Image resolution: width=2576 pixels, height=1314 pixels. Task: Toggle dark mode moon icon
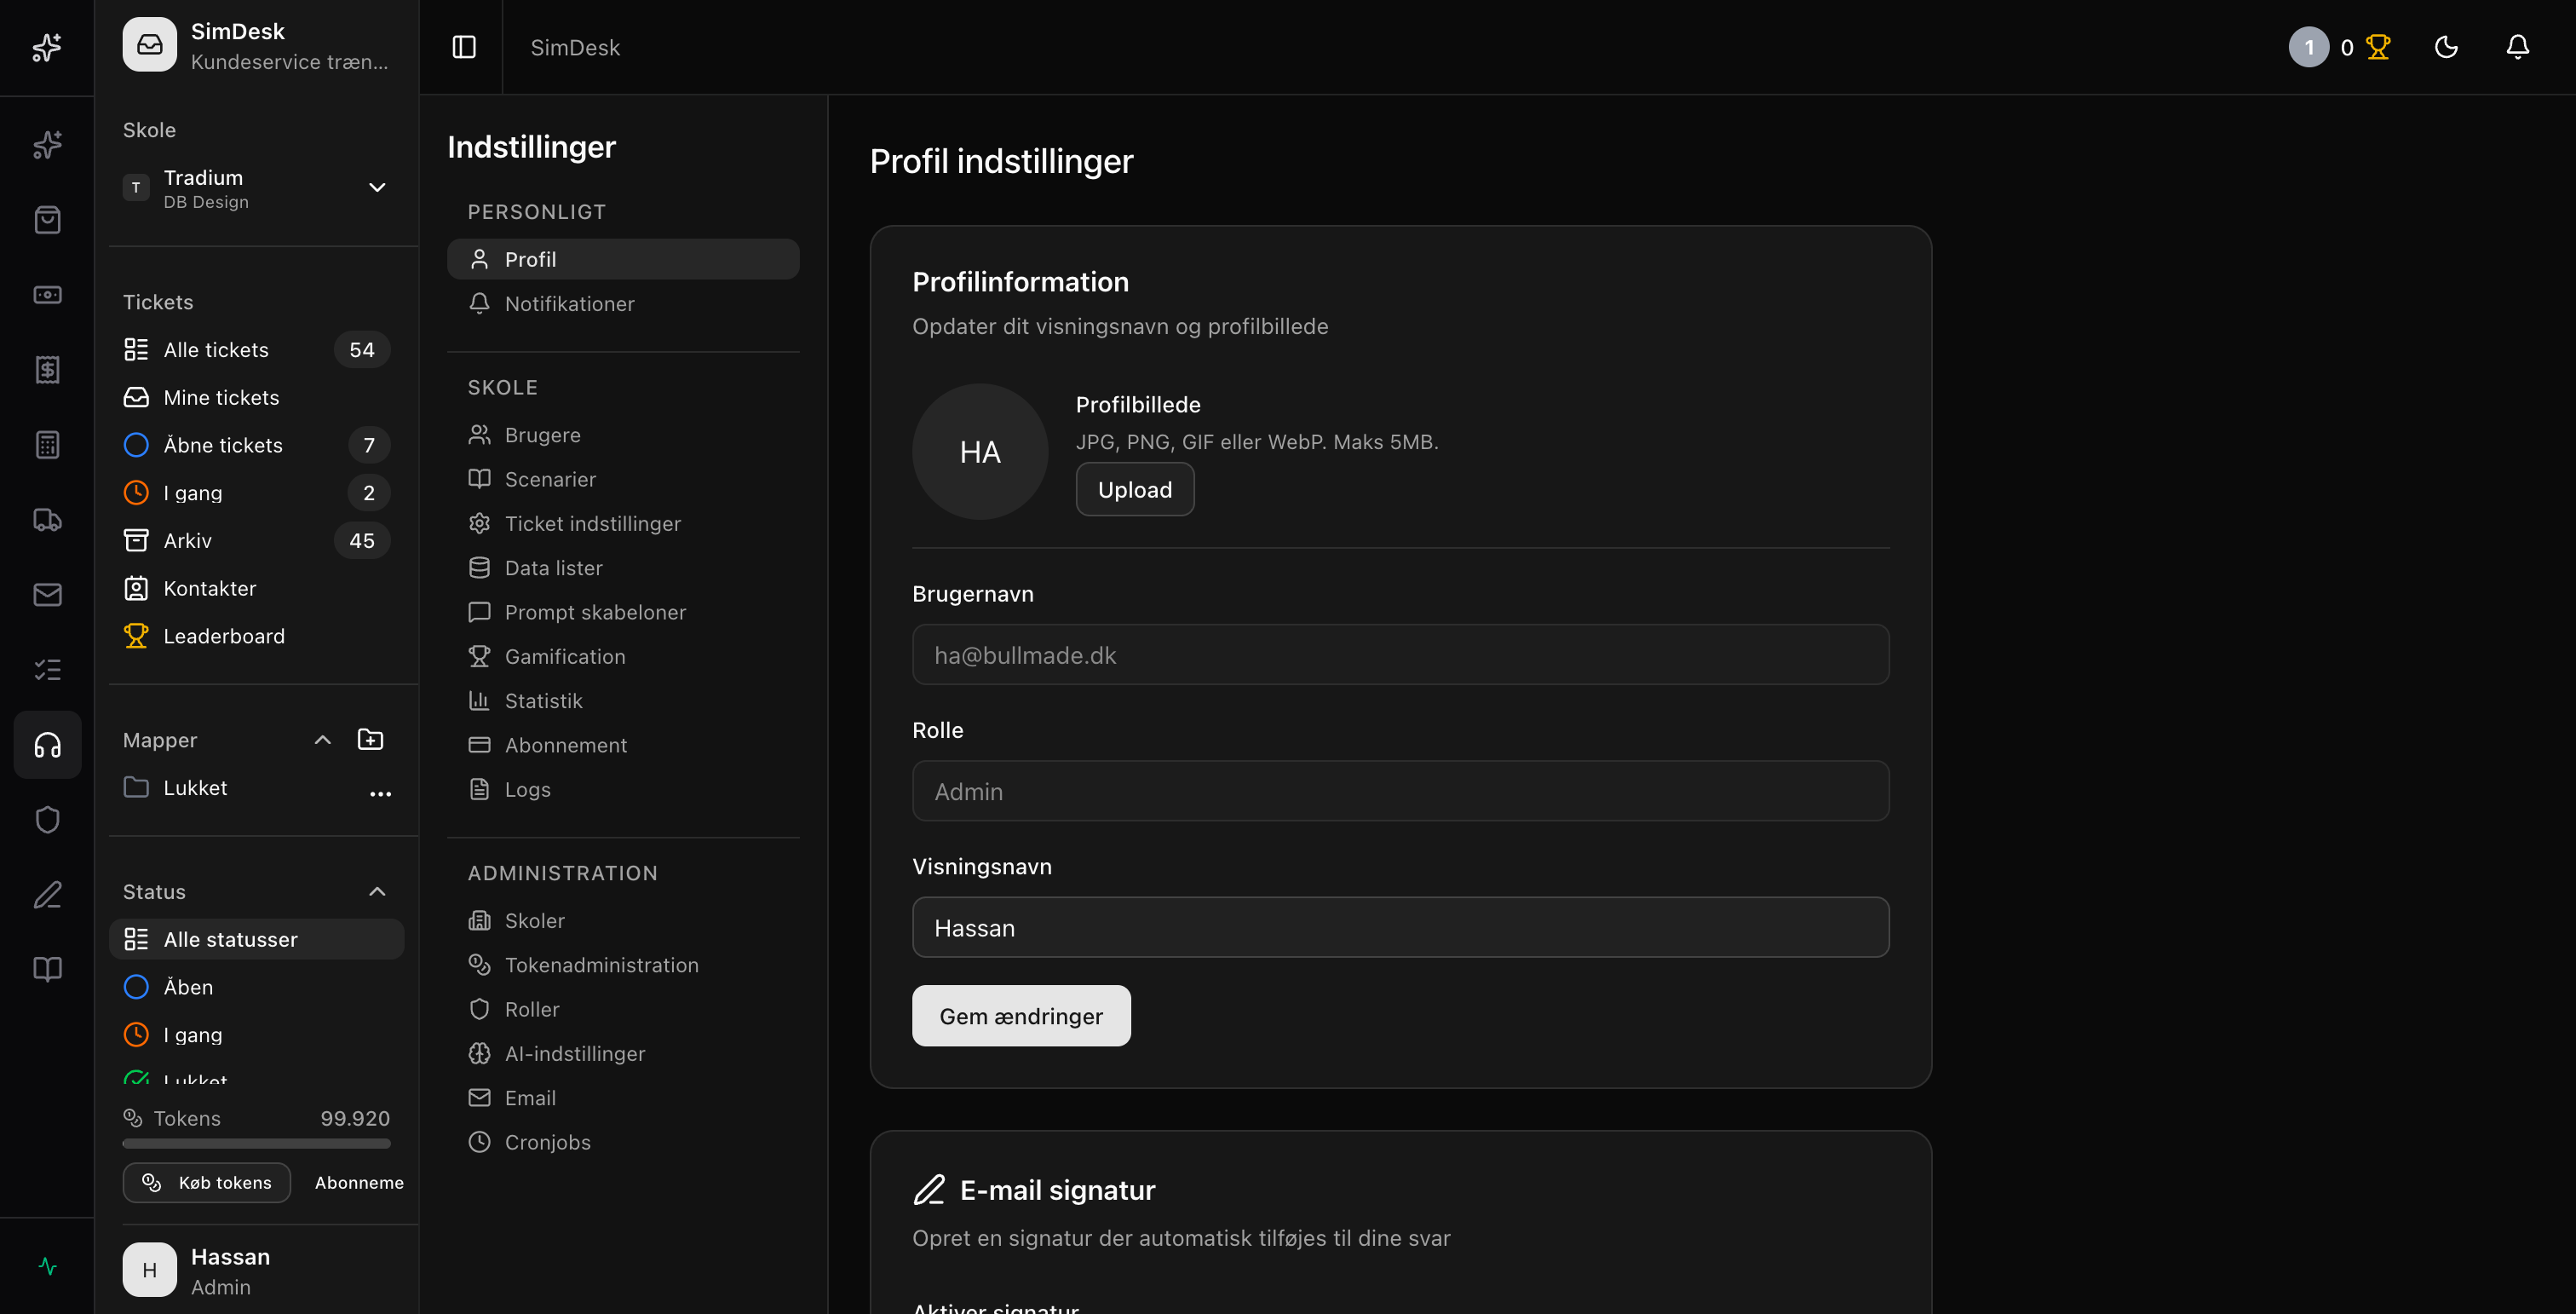pos(2446,47)
